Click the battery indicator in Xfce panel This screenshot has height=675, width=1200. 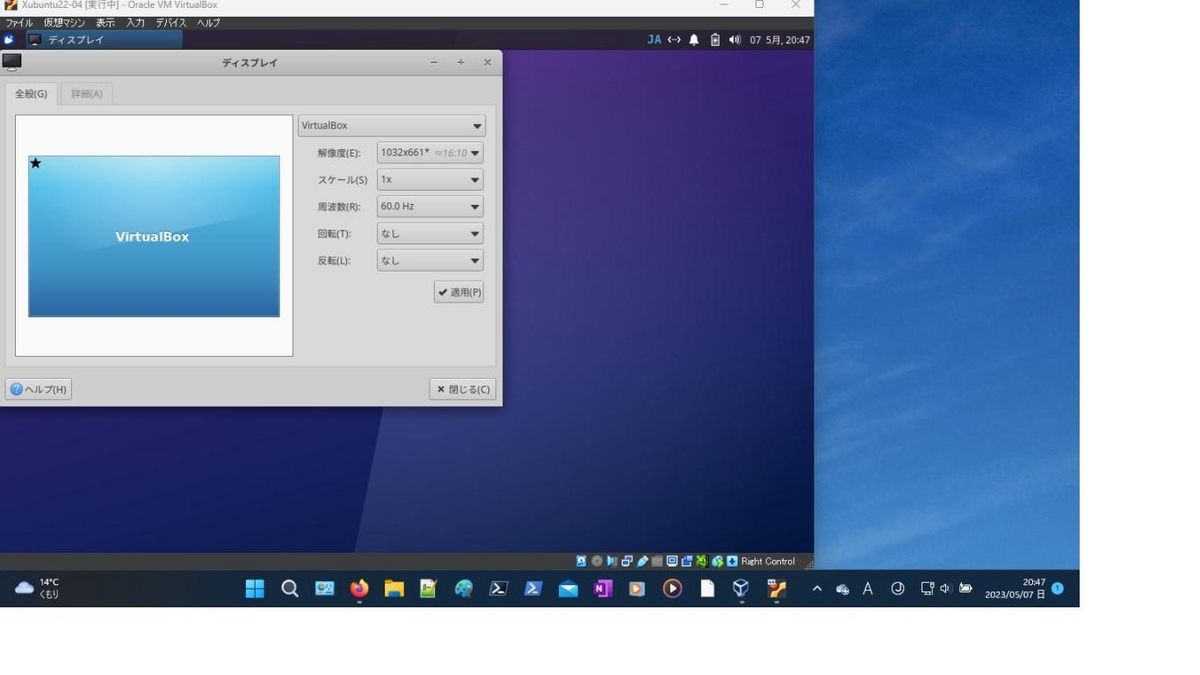715,40
